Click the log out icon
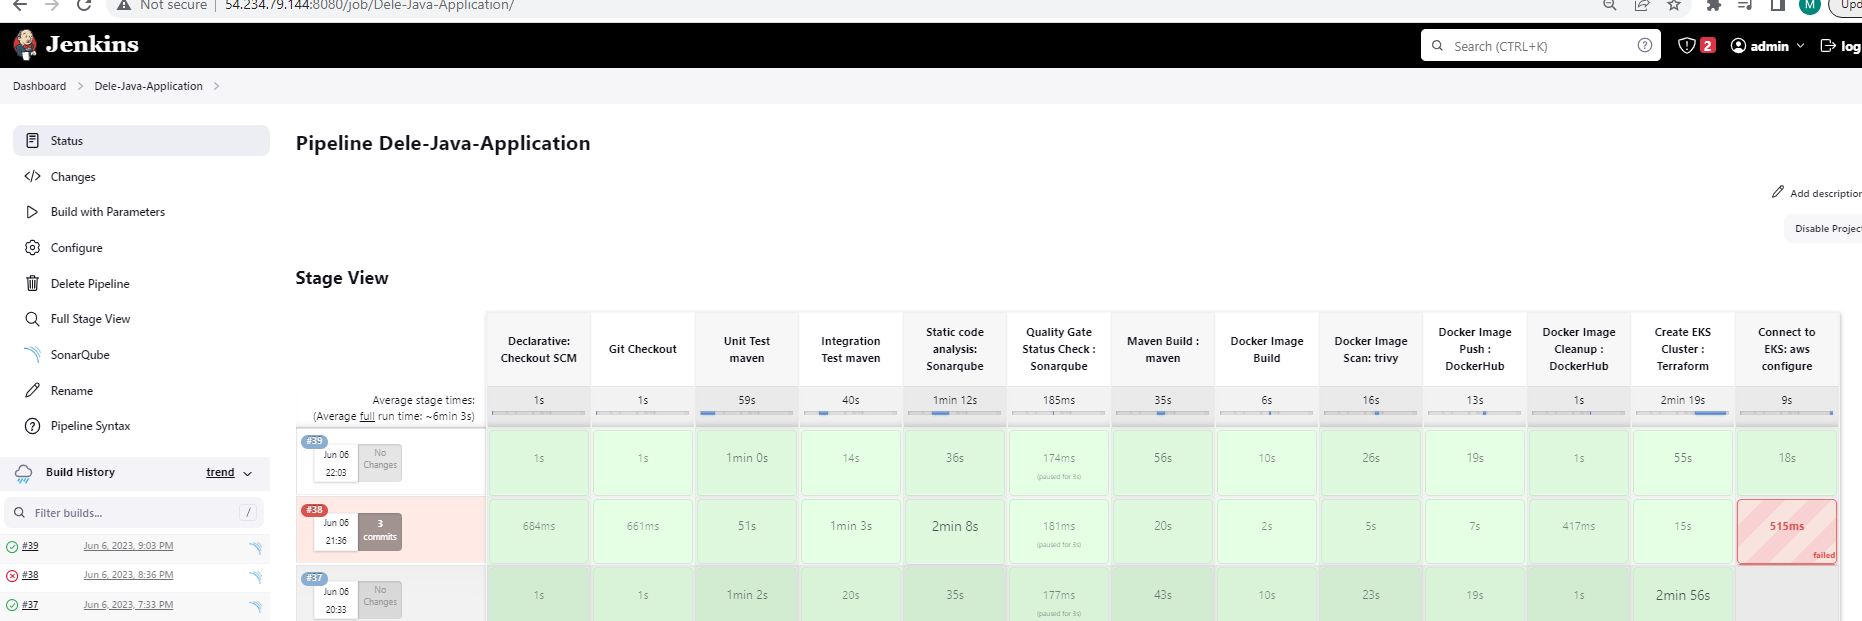Screen dimensions: 1862x621 coord(1828,46)
